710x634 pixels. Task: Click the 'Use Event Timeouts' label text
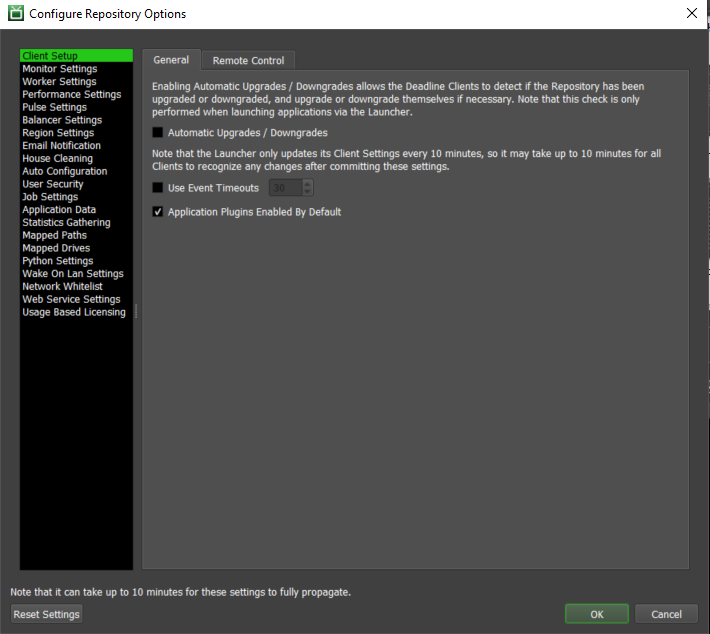pyautogui.click(x=213, y=188)
